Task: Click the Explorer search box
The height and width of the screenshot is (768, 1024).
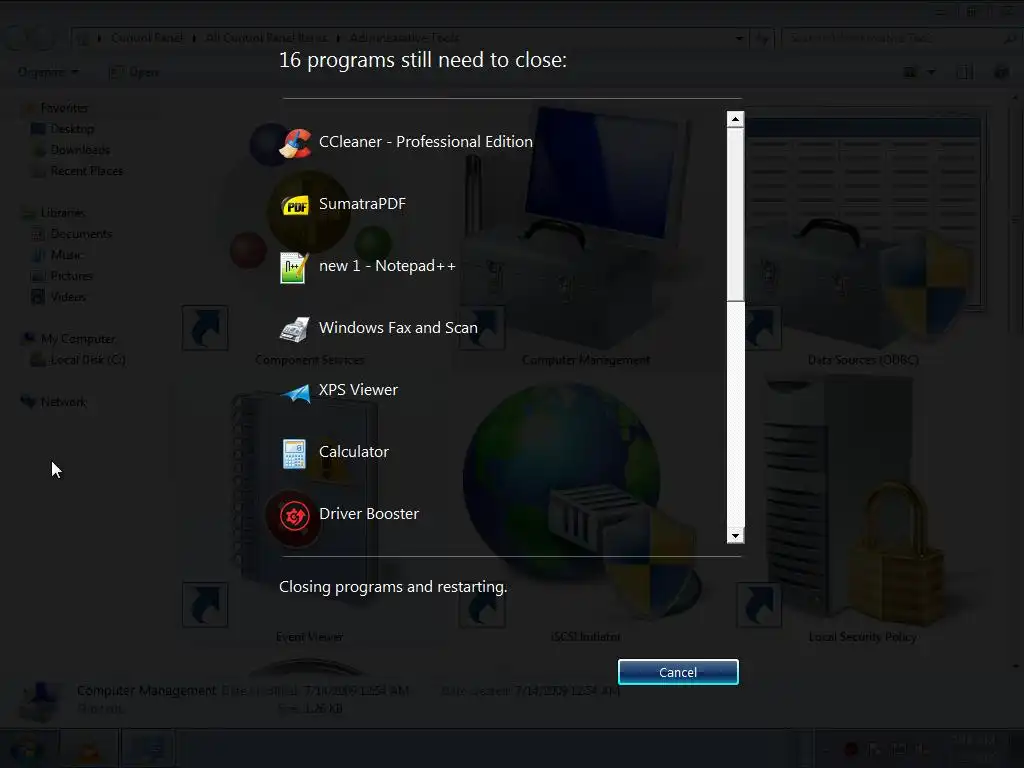Action: coord(901,38)
